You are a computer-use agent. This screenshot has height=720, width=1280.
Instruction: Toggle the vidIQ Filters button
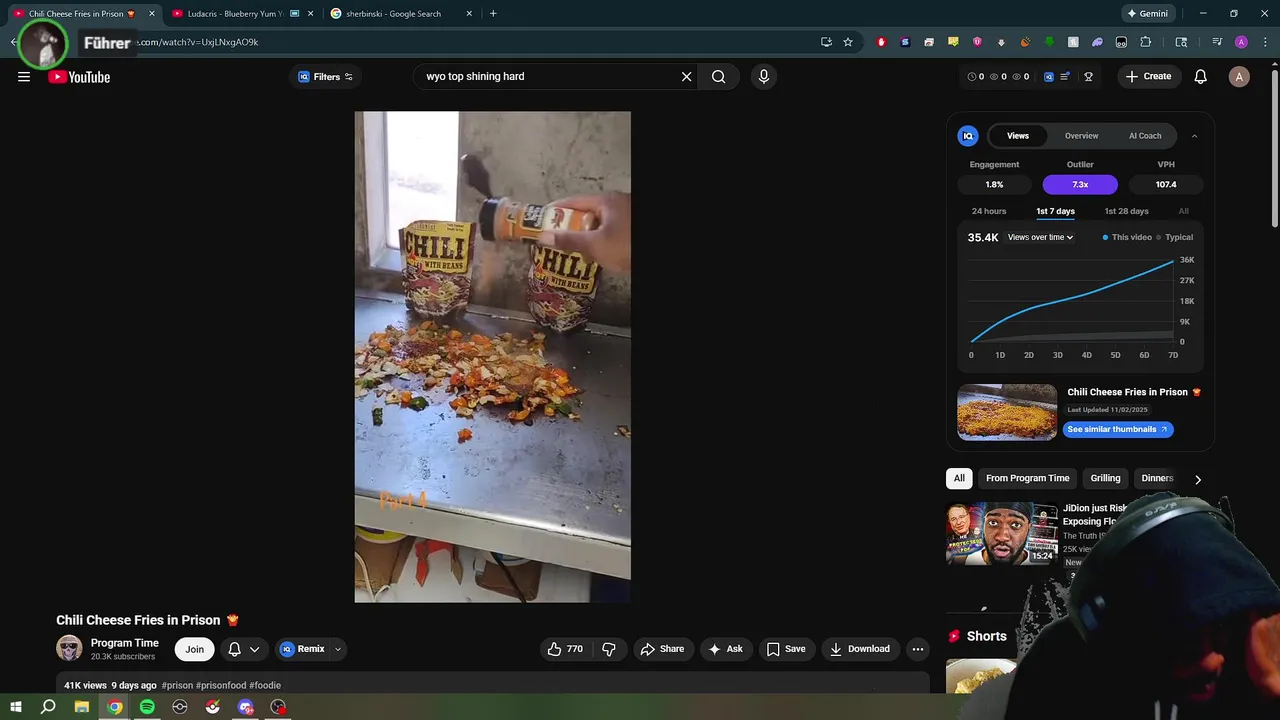click(x=325, y=77)
